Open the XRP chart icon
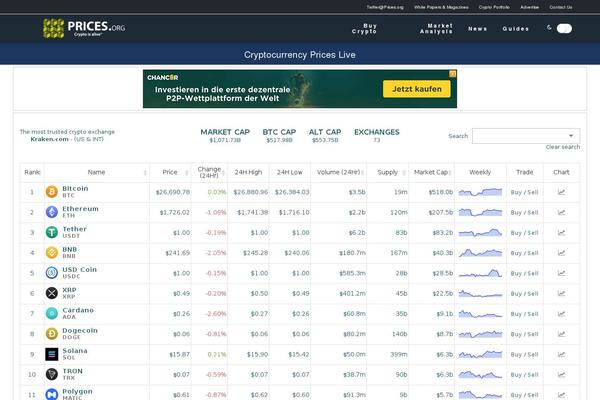The image size is (600, 400). point(561,294)
